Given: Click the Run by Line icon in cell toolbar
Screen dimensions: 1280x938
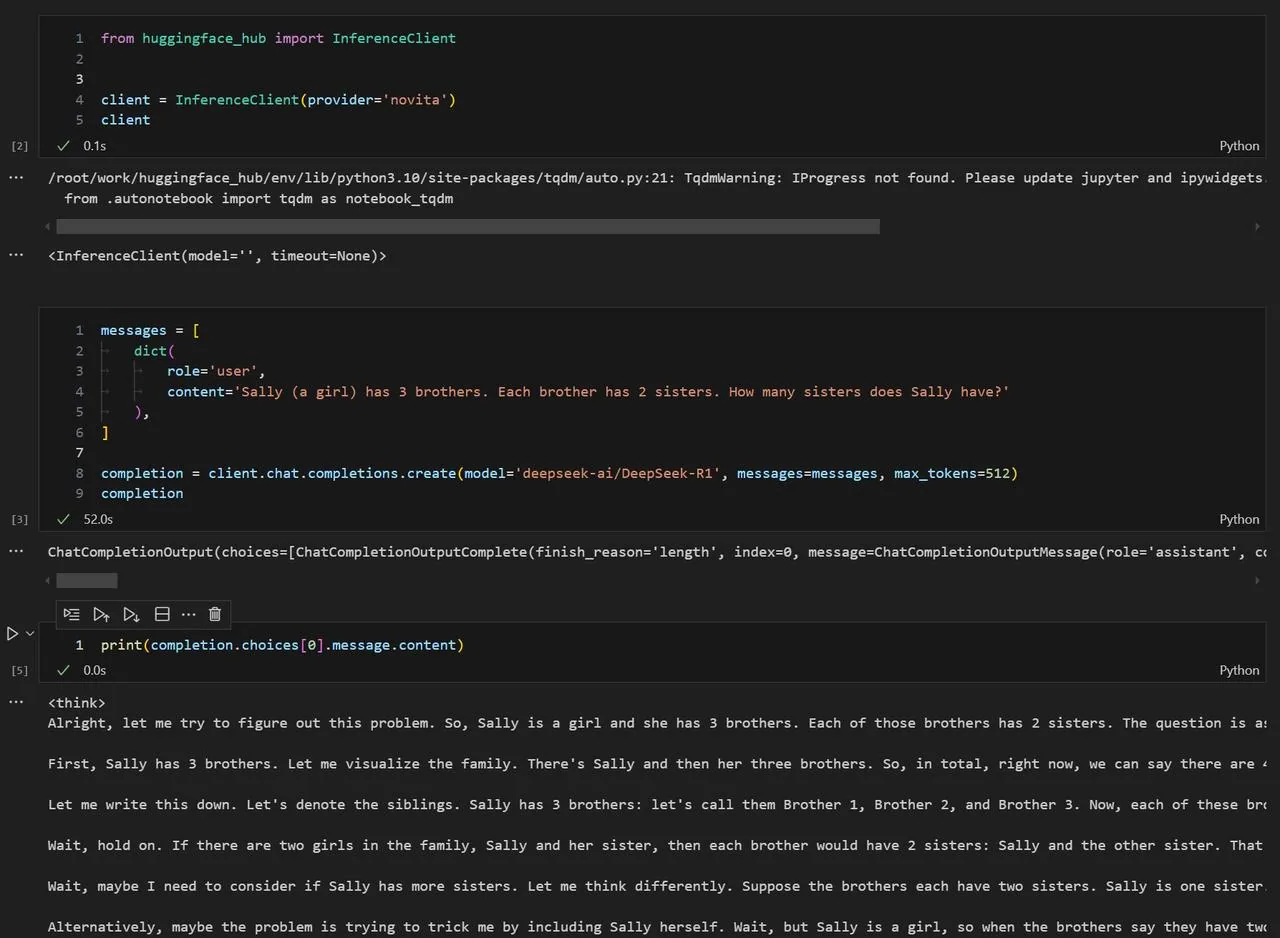Looking at the screenshot, I should [71, 614].
